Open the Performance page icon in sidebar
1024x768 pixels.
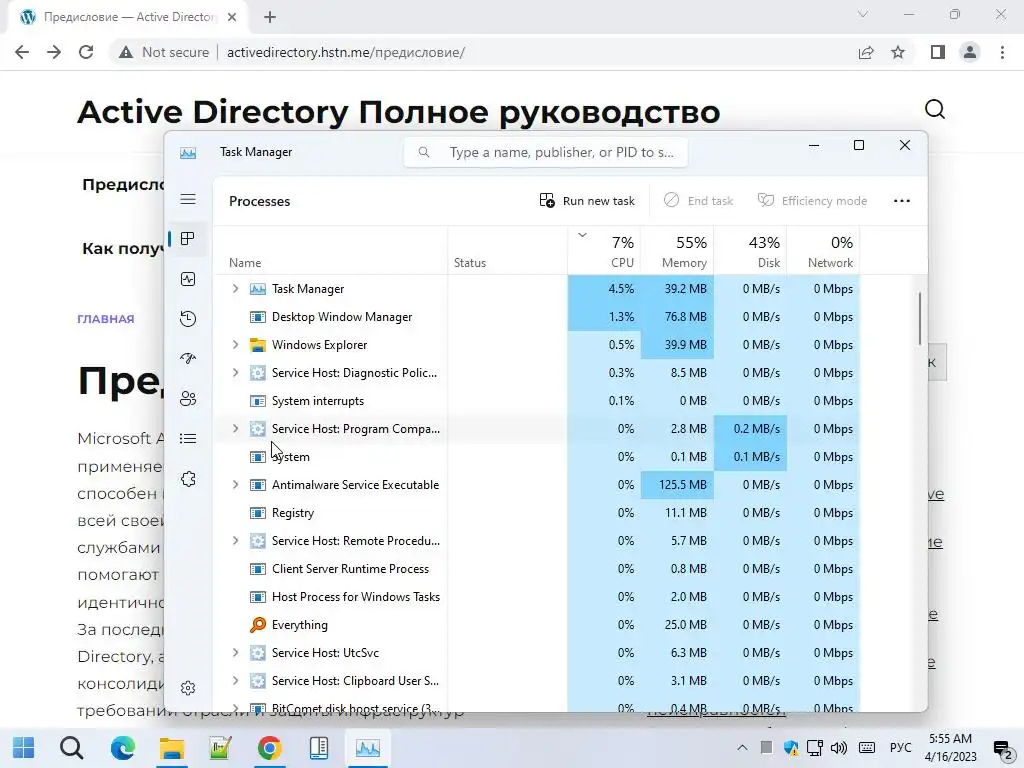tap(188, 280)
